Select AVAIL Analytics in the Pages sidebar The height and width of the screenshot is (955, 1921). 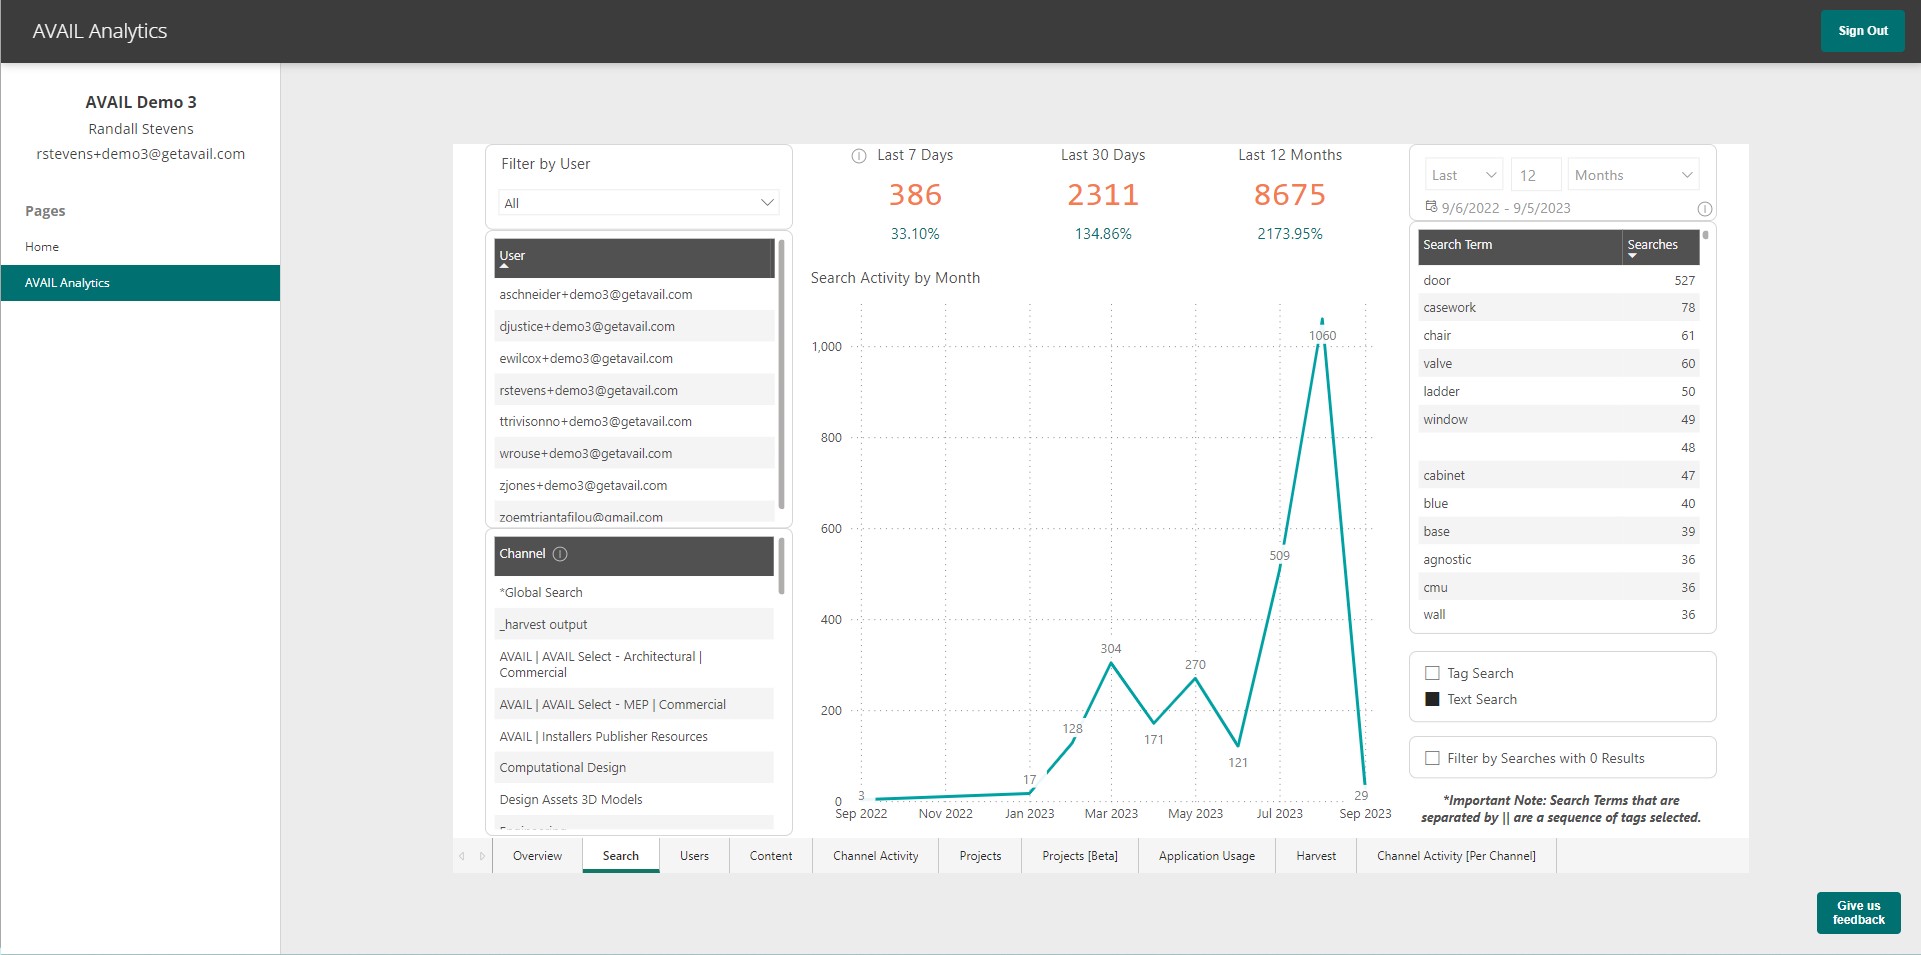140,283
